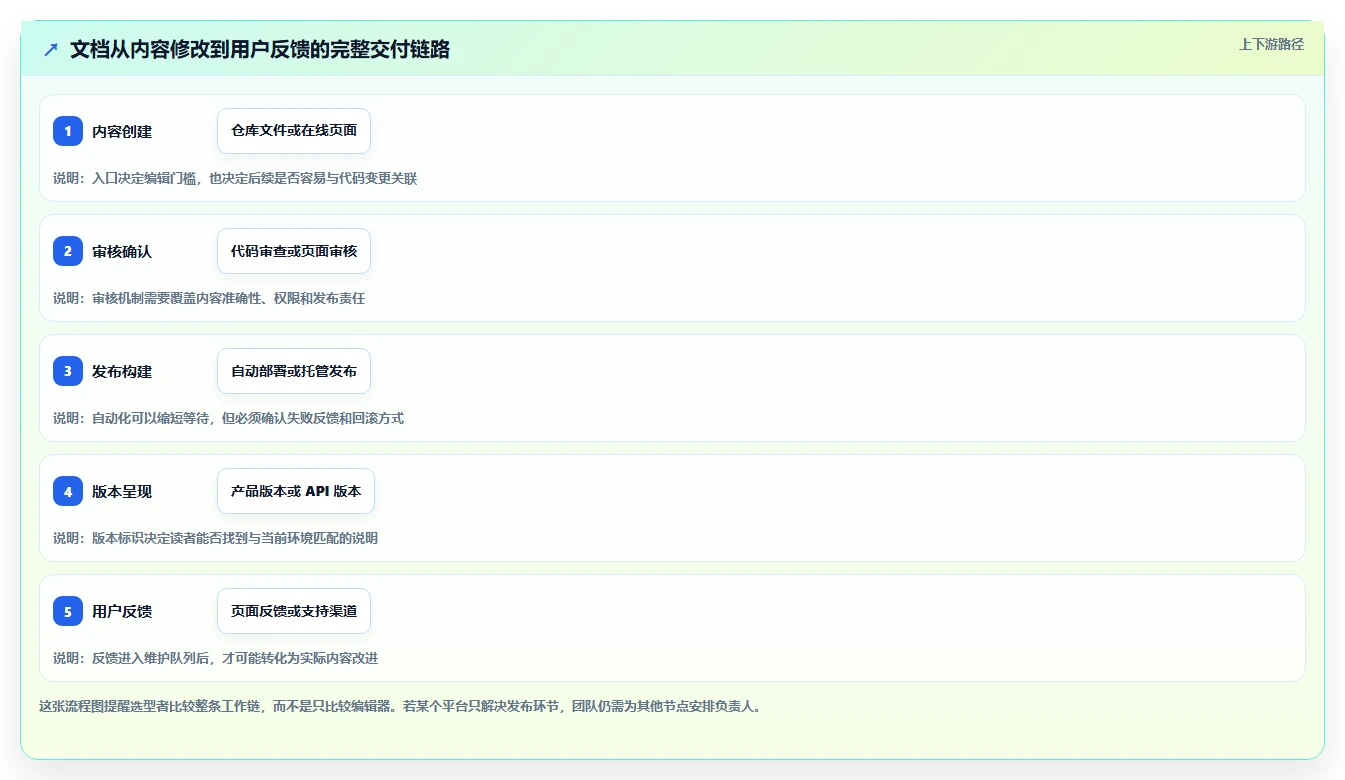The image size is (1345, 780).
Task: Click the 用户反馈 step label
Action: tap(122, 611)
